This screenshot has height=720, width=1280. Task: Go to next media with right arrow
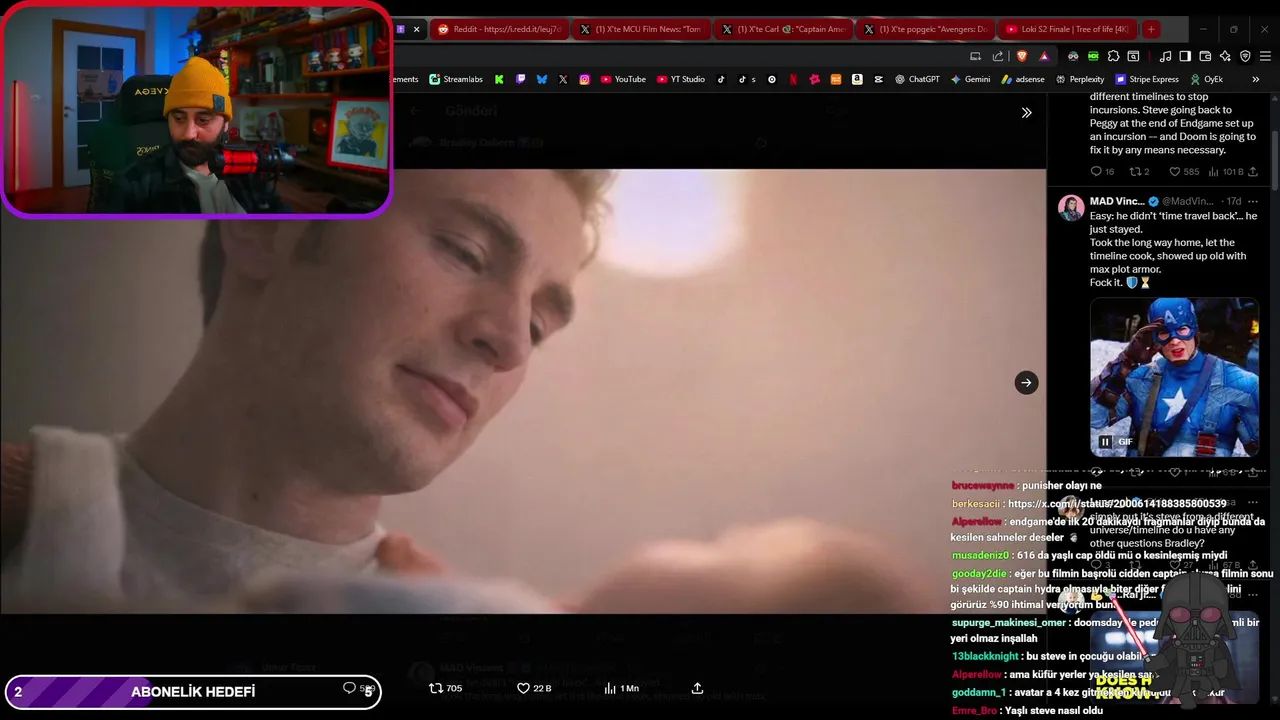(x=1026, y=382)
